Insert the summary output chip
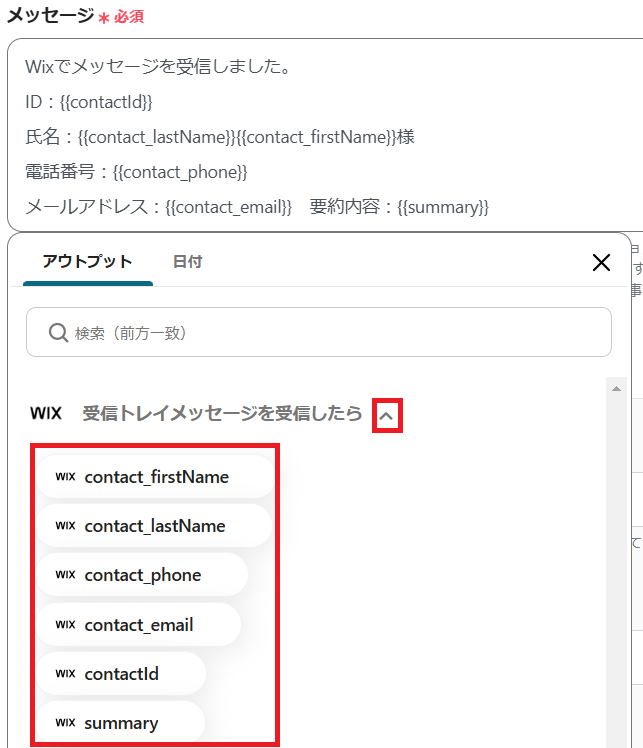The width and height of the screenshot is (643, 748). (x=121, y=723)
